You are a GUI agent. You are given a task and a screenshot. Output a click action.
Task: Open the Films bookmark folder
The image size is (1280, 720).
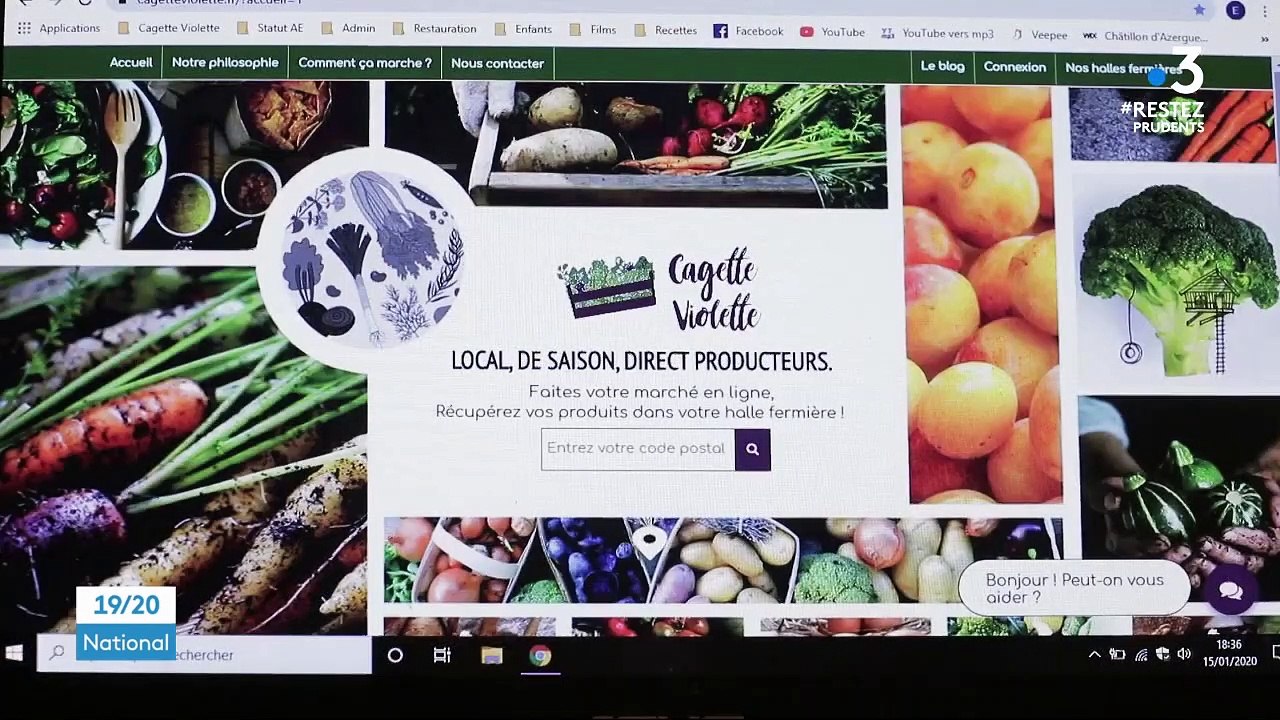pos(593,30)
